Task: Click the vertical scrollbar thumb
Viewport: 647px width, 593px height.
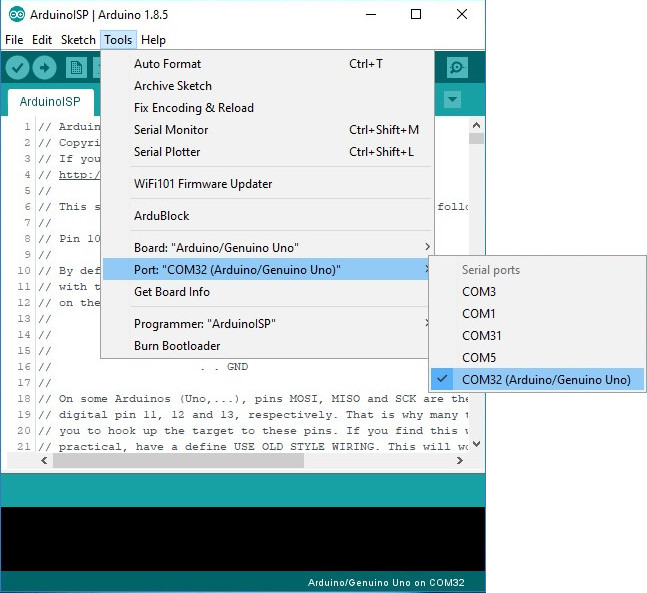Action: coord(476,138)
